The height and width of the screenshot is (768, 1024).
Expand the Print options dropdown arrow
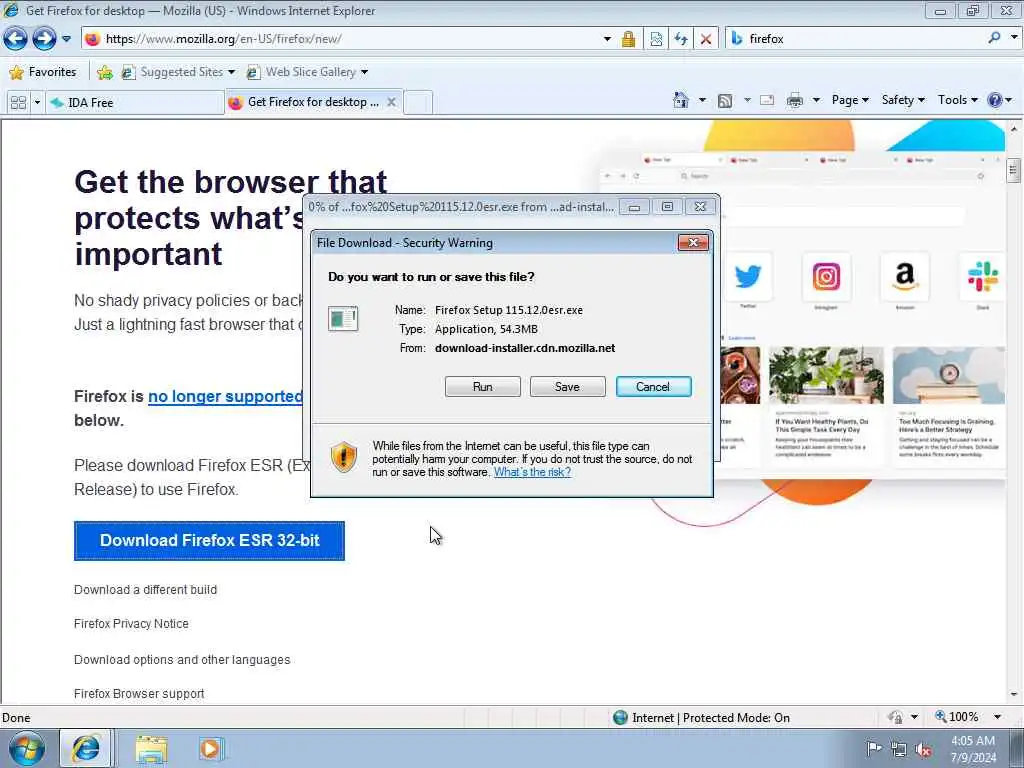[816, 100]
